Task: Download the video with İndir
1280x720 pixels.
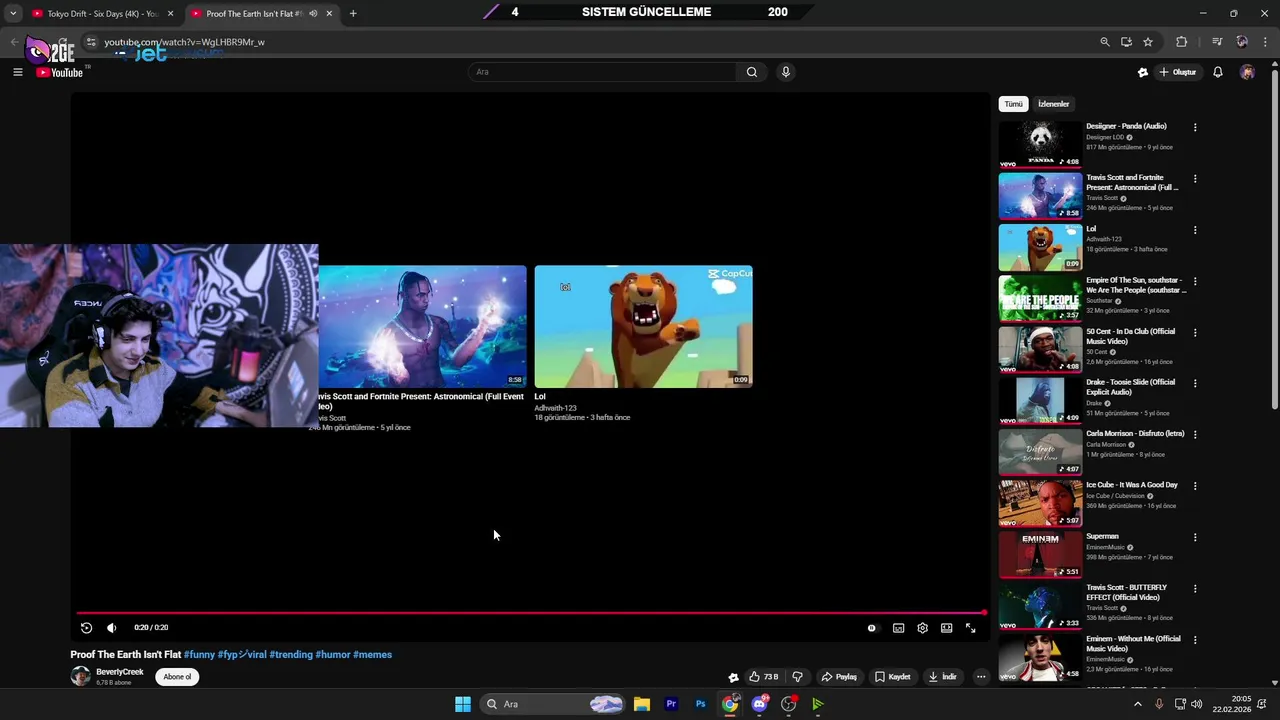Action: tap(943, 677)
